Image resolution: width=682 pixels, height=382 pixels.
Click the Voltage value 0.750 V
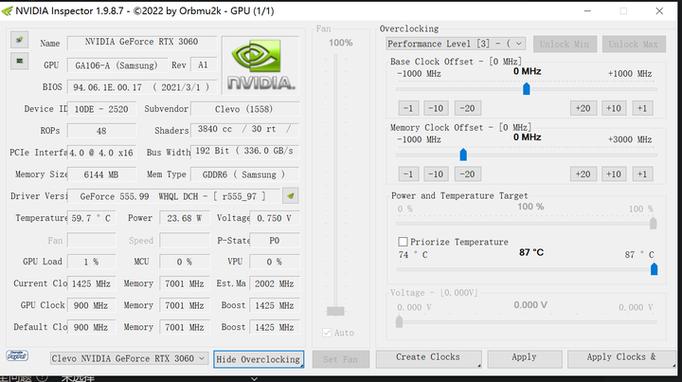pos(274,218)
